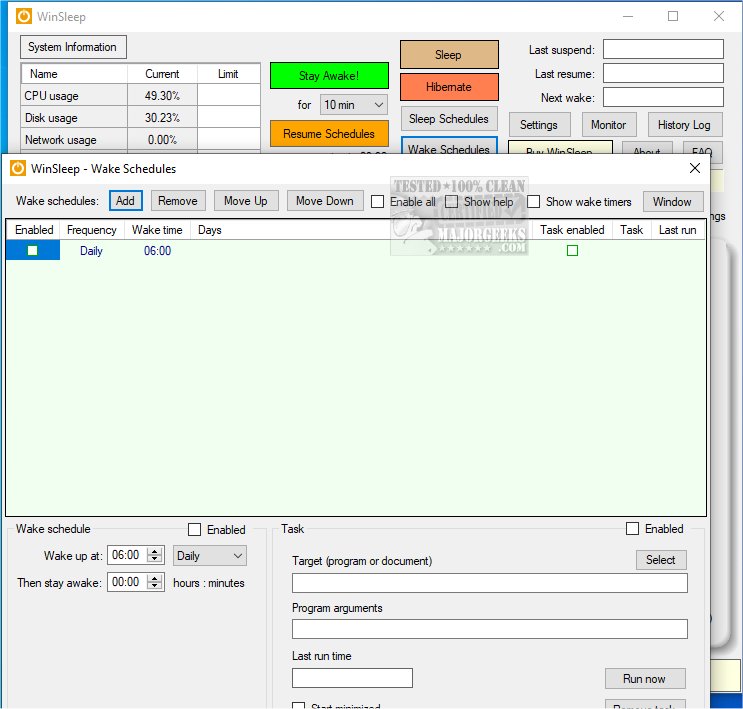Click the Last resume field

point(663,73)
